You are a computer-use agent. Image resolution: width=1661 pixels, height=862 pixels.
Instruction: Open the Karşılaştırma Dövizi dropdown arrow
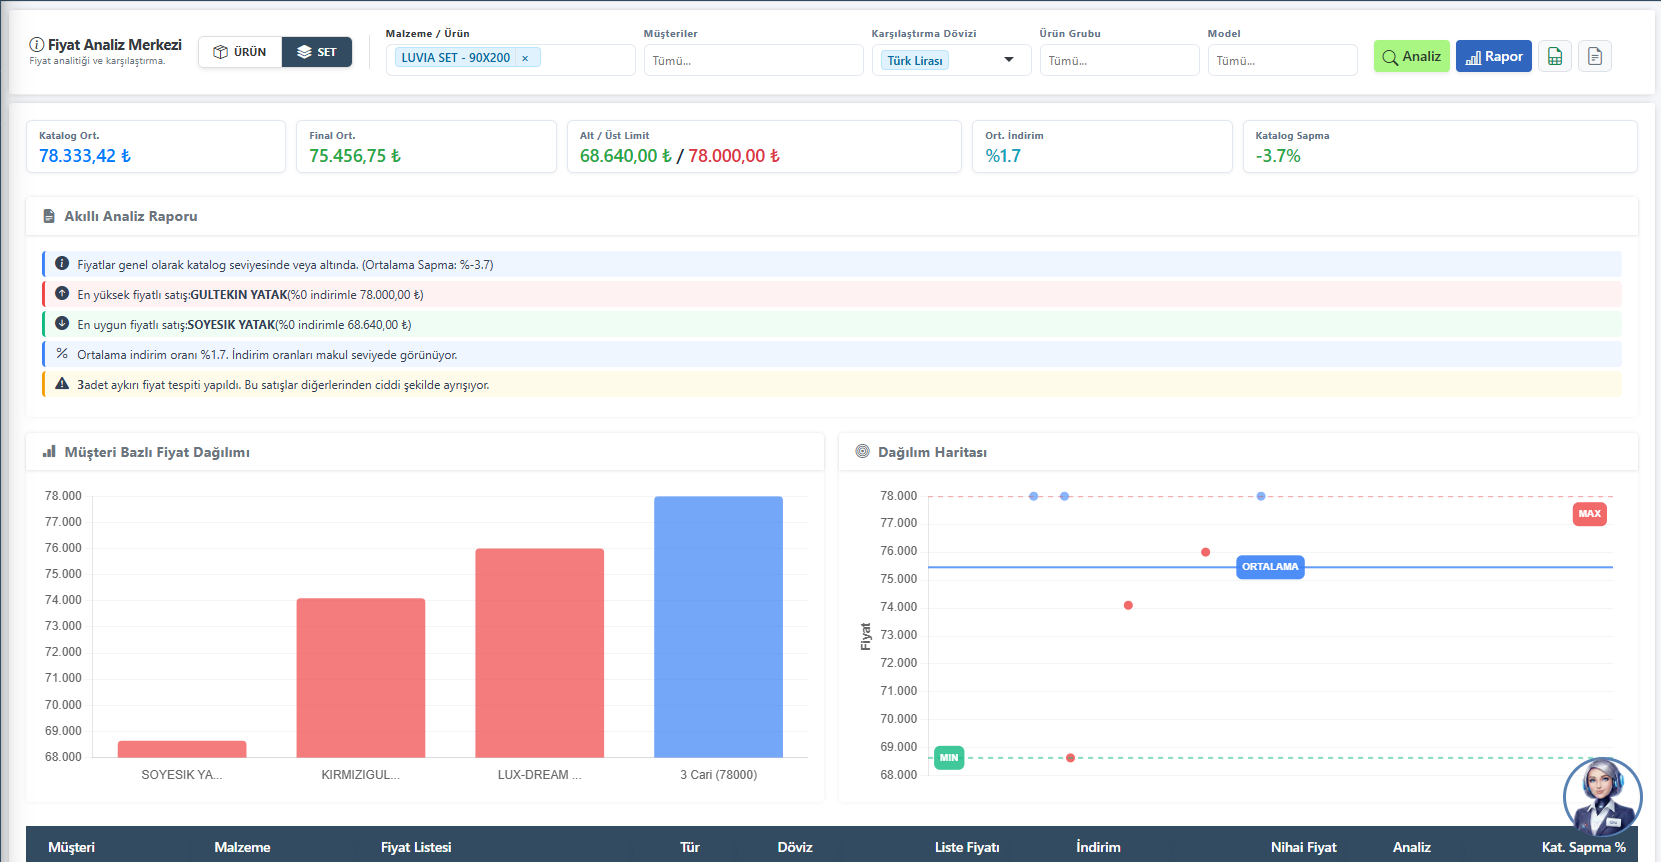[1008, 60]
